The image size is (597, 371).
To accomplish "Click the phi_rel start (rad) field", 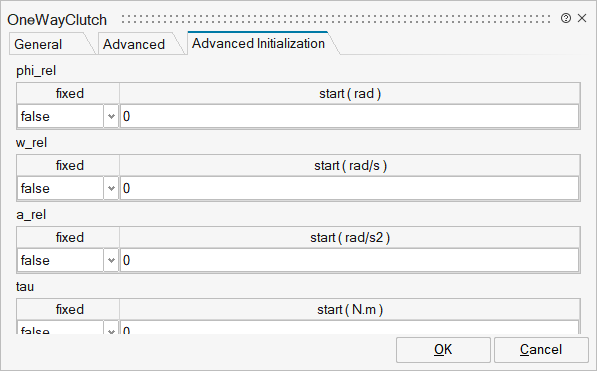I will tap(350, 116).
